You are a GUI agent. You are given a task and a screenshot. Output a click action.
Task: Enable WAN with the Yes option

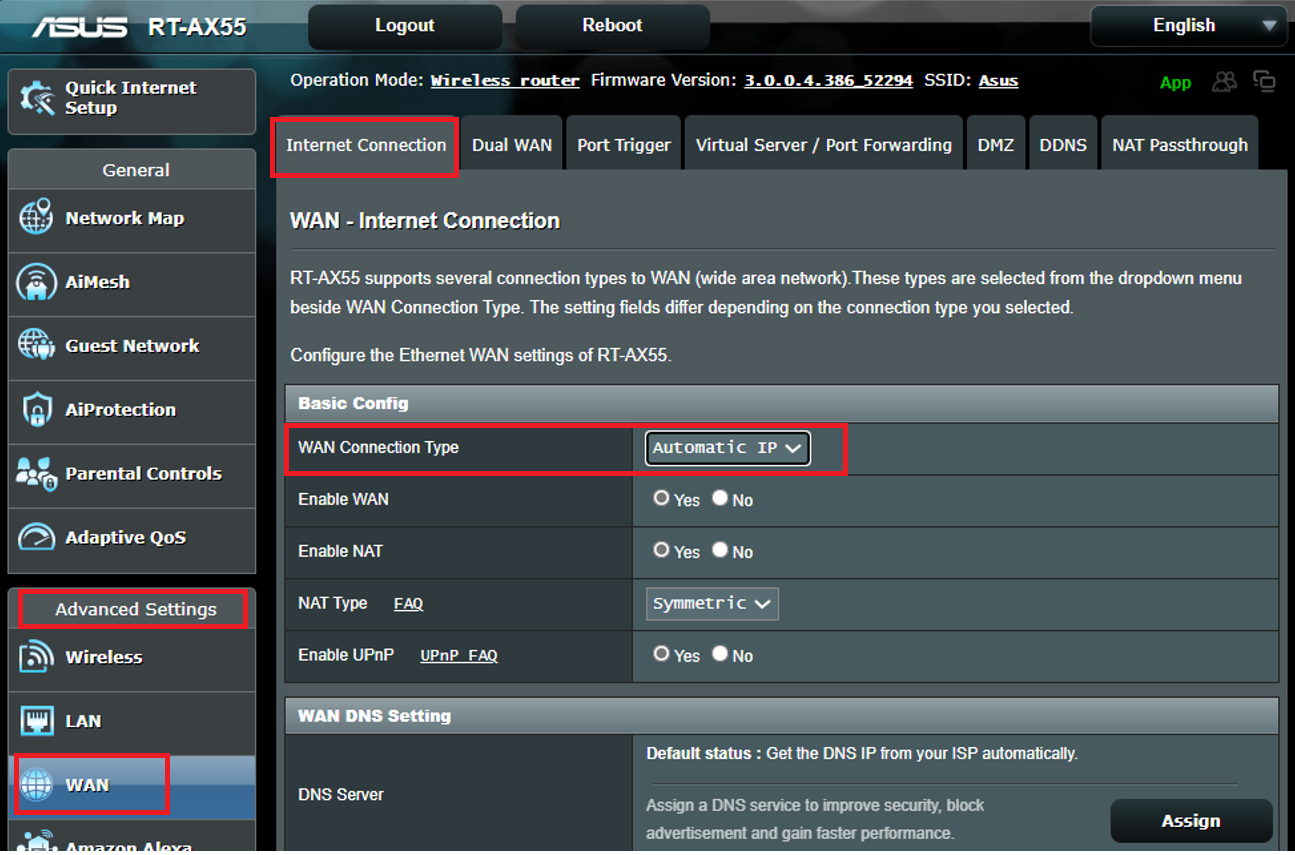(661, 500)
